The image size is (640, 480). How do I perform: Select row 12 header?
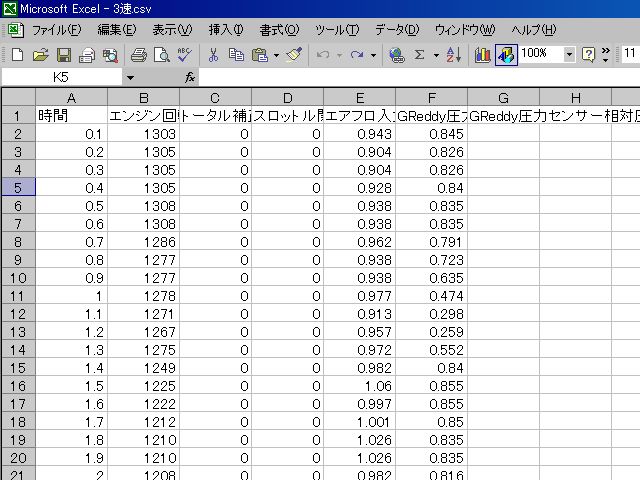point(18,314)
